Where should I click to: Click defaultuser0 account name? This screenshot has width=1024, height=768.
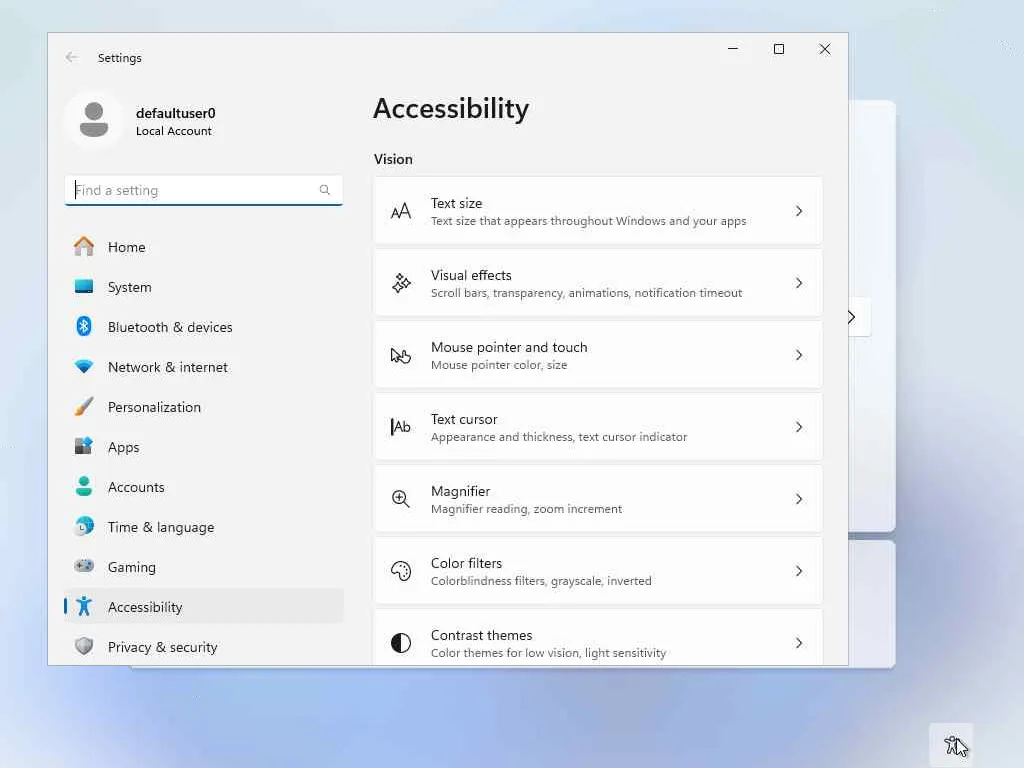pos(176,113)
